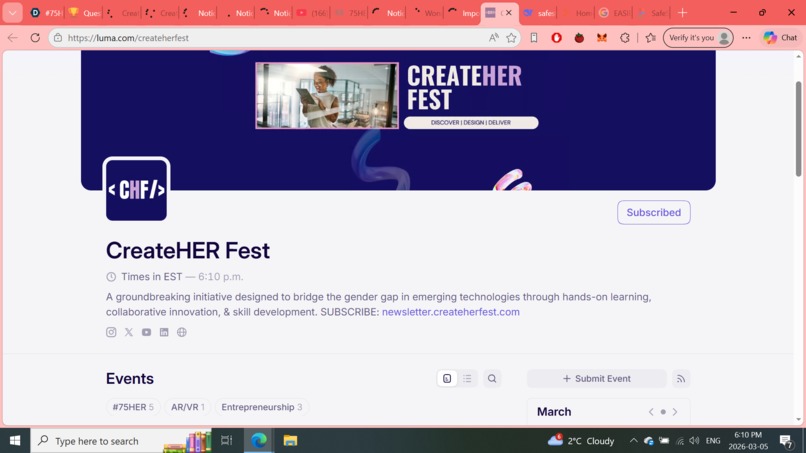Click Microsoft Edge taskbar icon
Image resolution: width=806 pixels, height=453 pixels.
pyautogui.click(x=259, y=441)
